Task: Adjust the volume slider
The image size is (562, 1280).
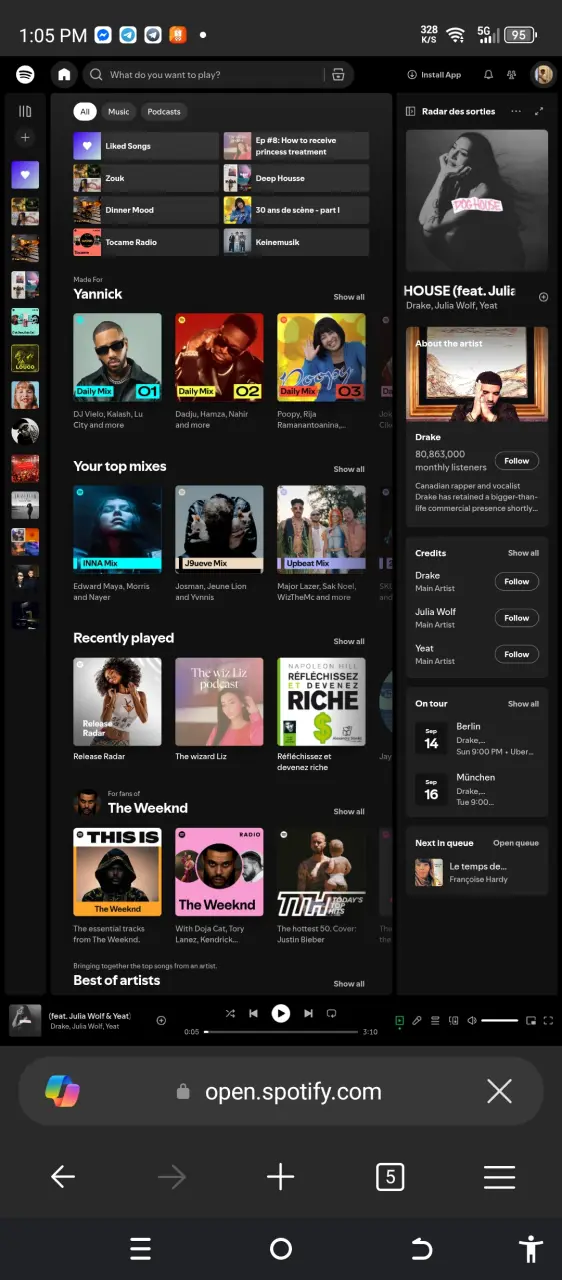Action: (x=500, y=1020)
